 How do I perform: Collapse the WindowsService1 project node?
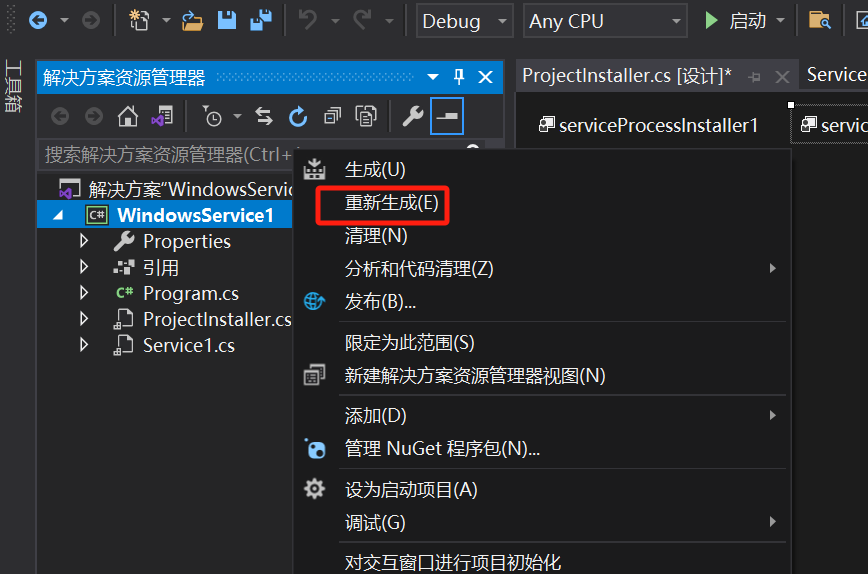58,215
